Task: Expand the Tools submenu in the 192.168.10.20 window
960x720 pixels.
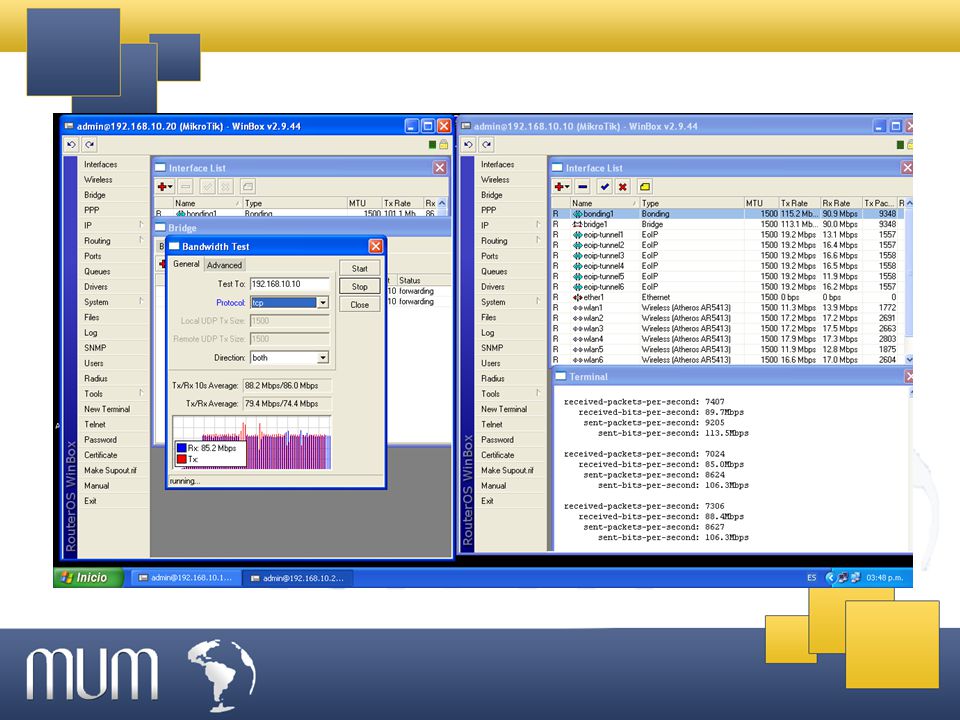Action: [141, 394]
